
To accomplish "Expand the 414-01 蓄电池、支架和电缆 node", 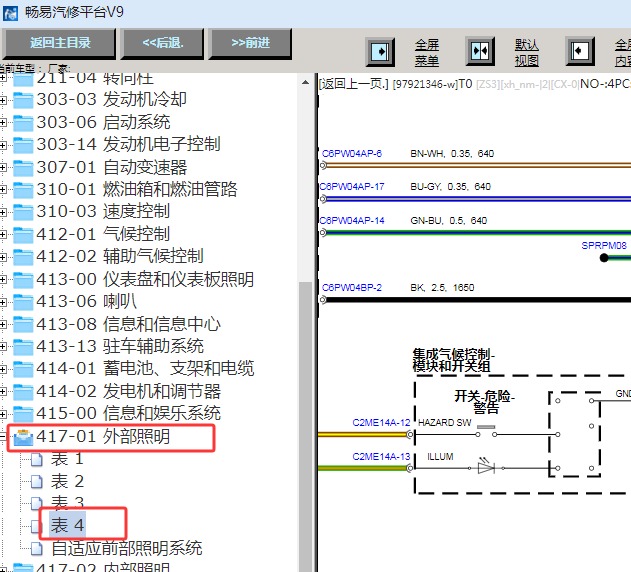I will coord(3,369).
